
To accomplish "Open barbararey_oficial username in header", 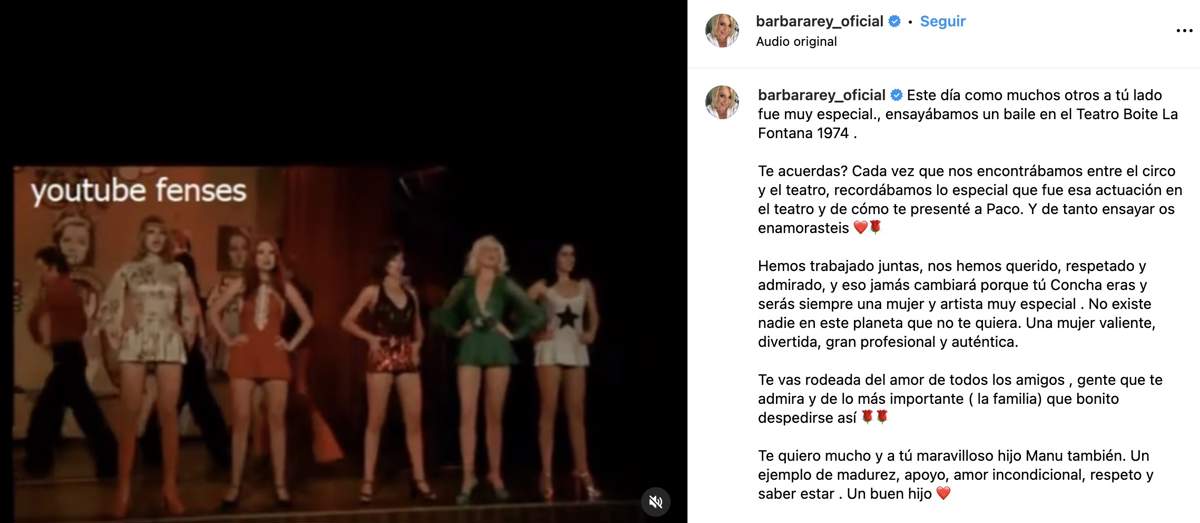I will (x=820, y=21).
